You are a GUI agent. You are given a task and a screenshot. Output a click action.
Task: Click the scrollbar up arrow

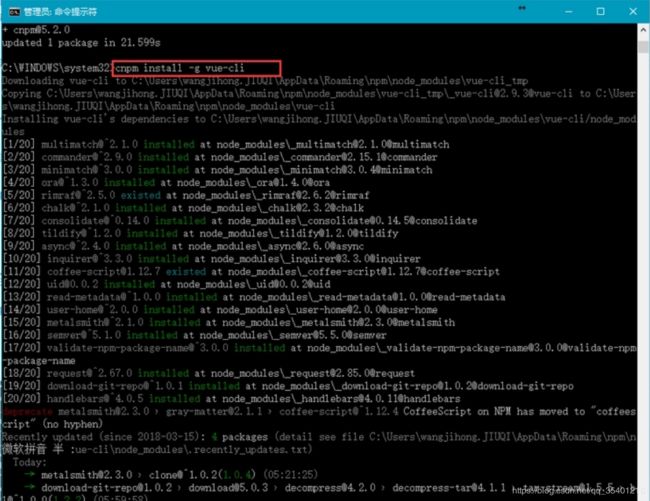[x=643, y=30]
